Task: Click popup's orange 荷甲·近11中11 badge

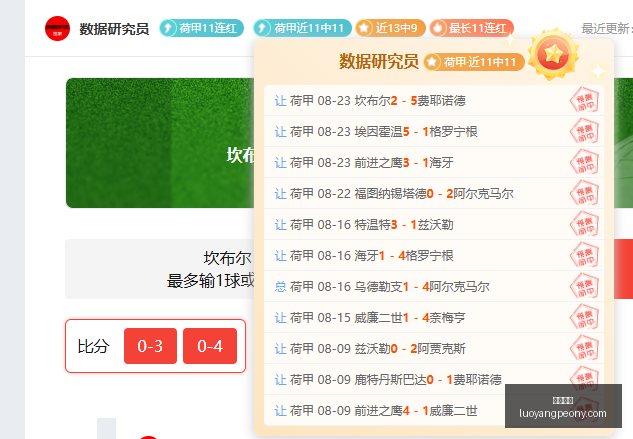Action: click(x=474, y=62)
